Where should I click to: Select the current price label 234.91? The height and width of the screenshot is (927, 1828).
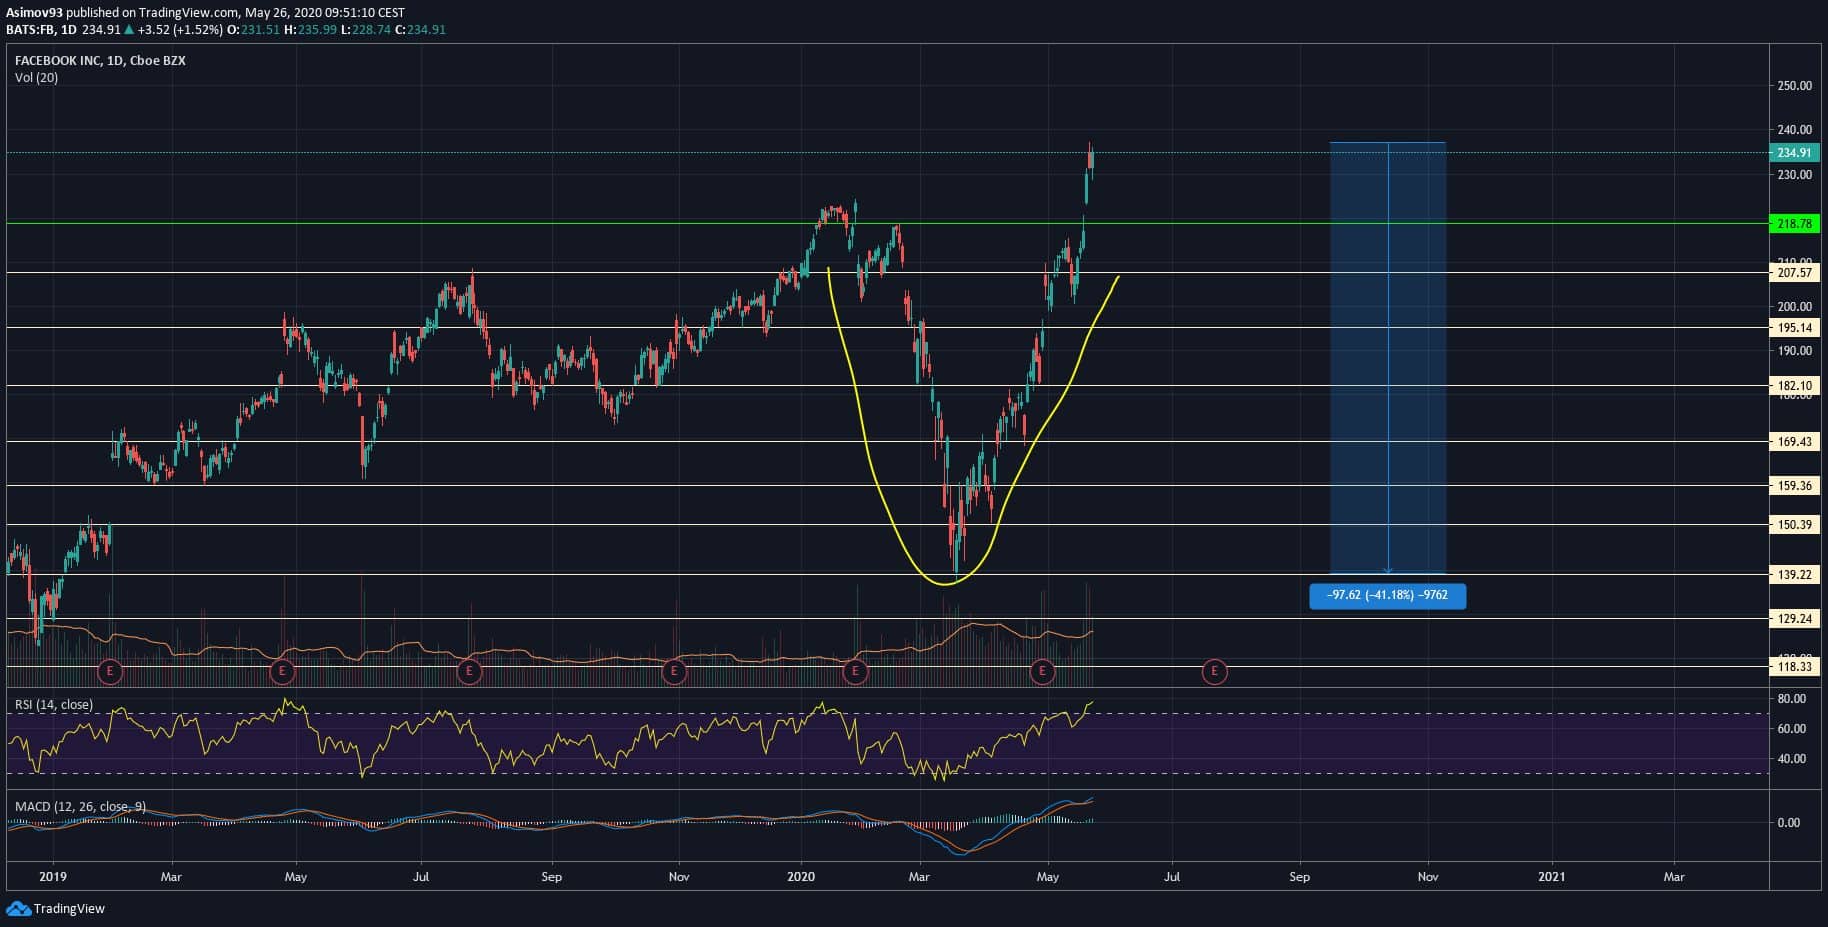[x=1794, y=153]
